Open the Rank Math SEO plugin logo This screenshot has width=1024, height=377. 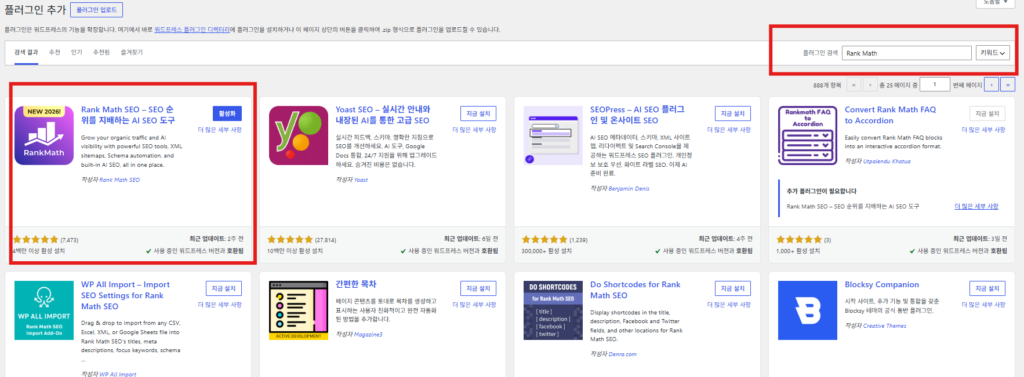[43, 135]
